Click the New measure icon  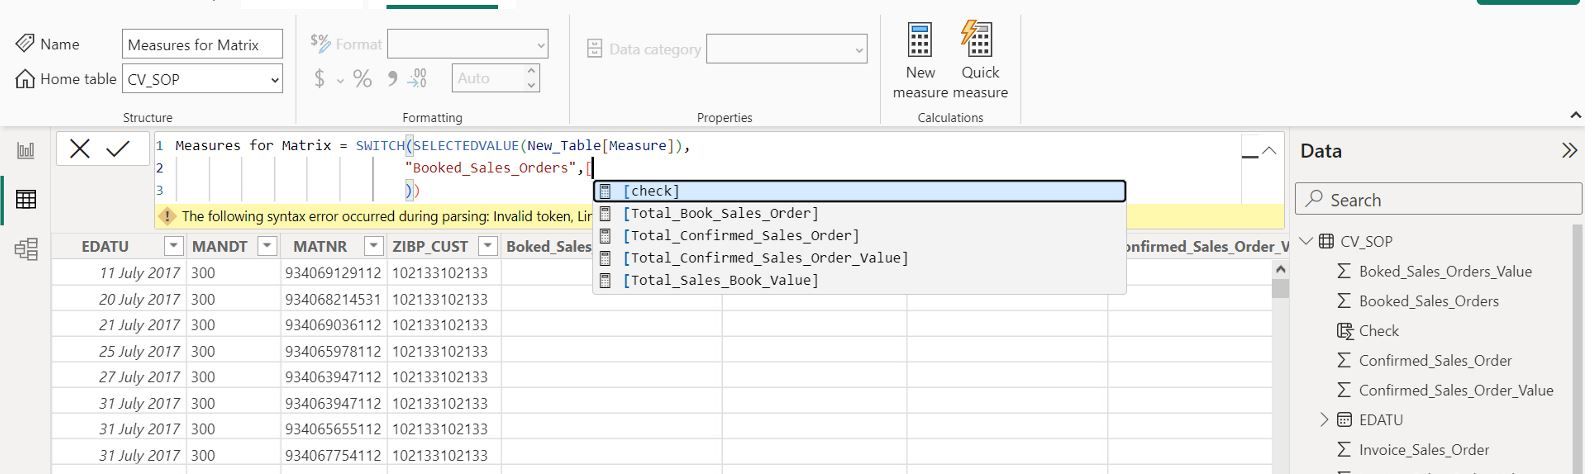point(919,40)
